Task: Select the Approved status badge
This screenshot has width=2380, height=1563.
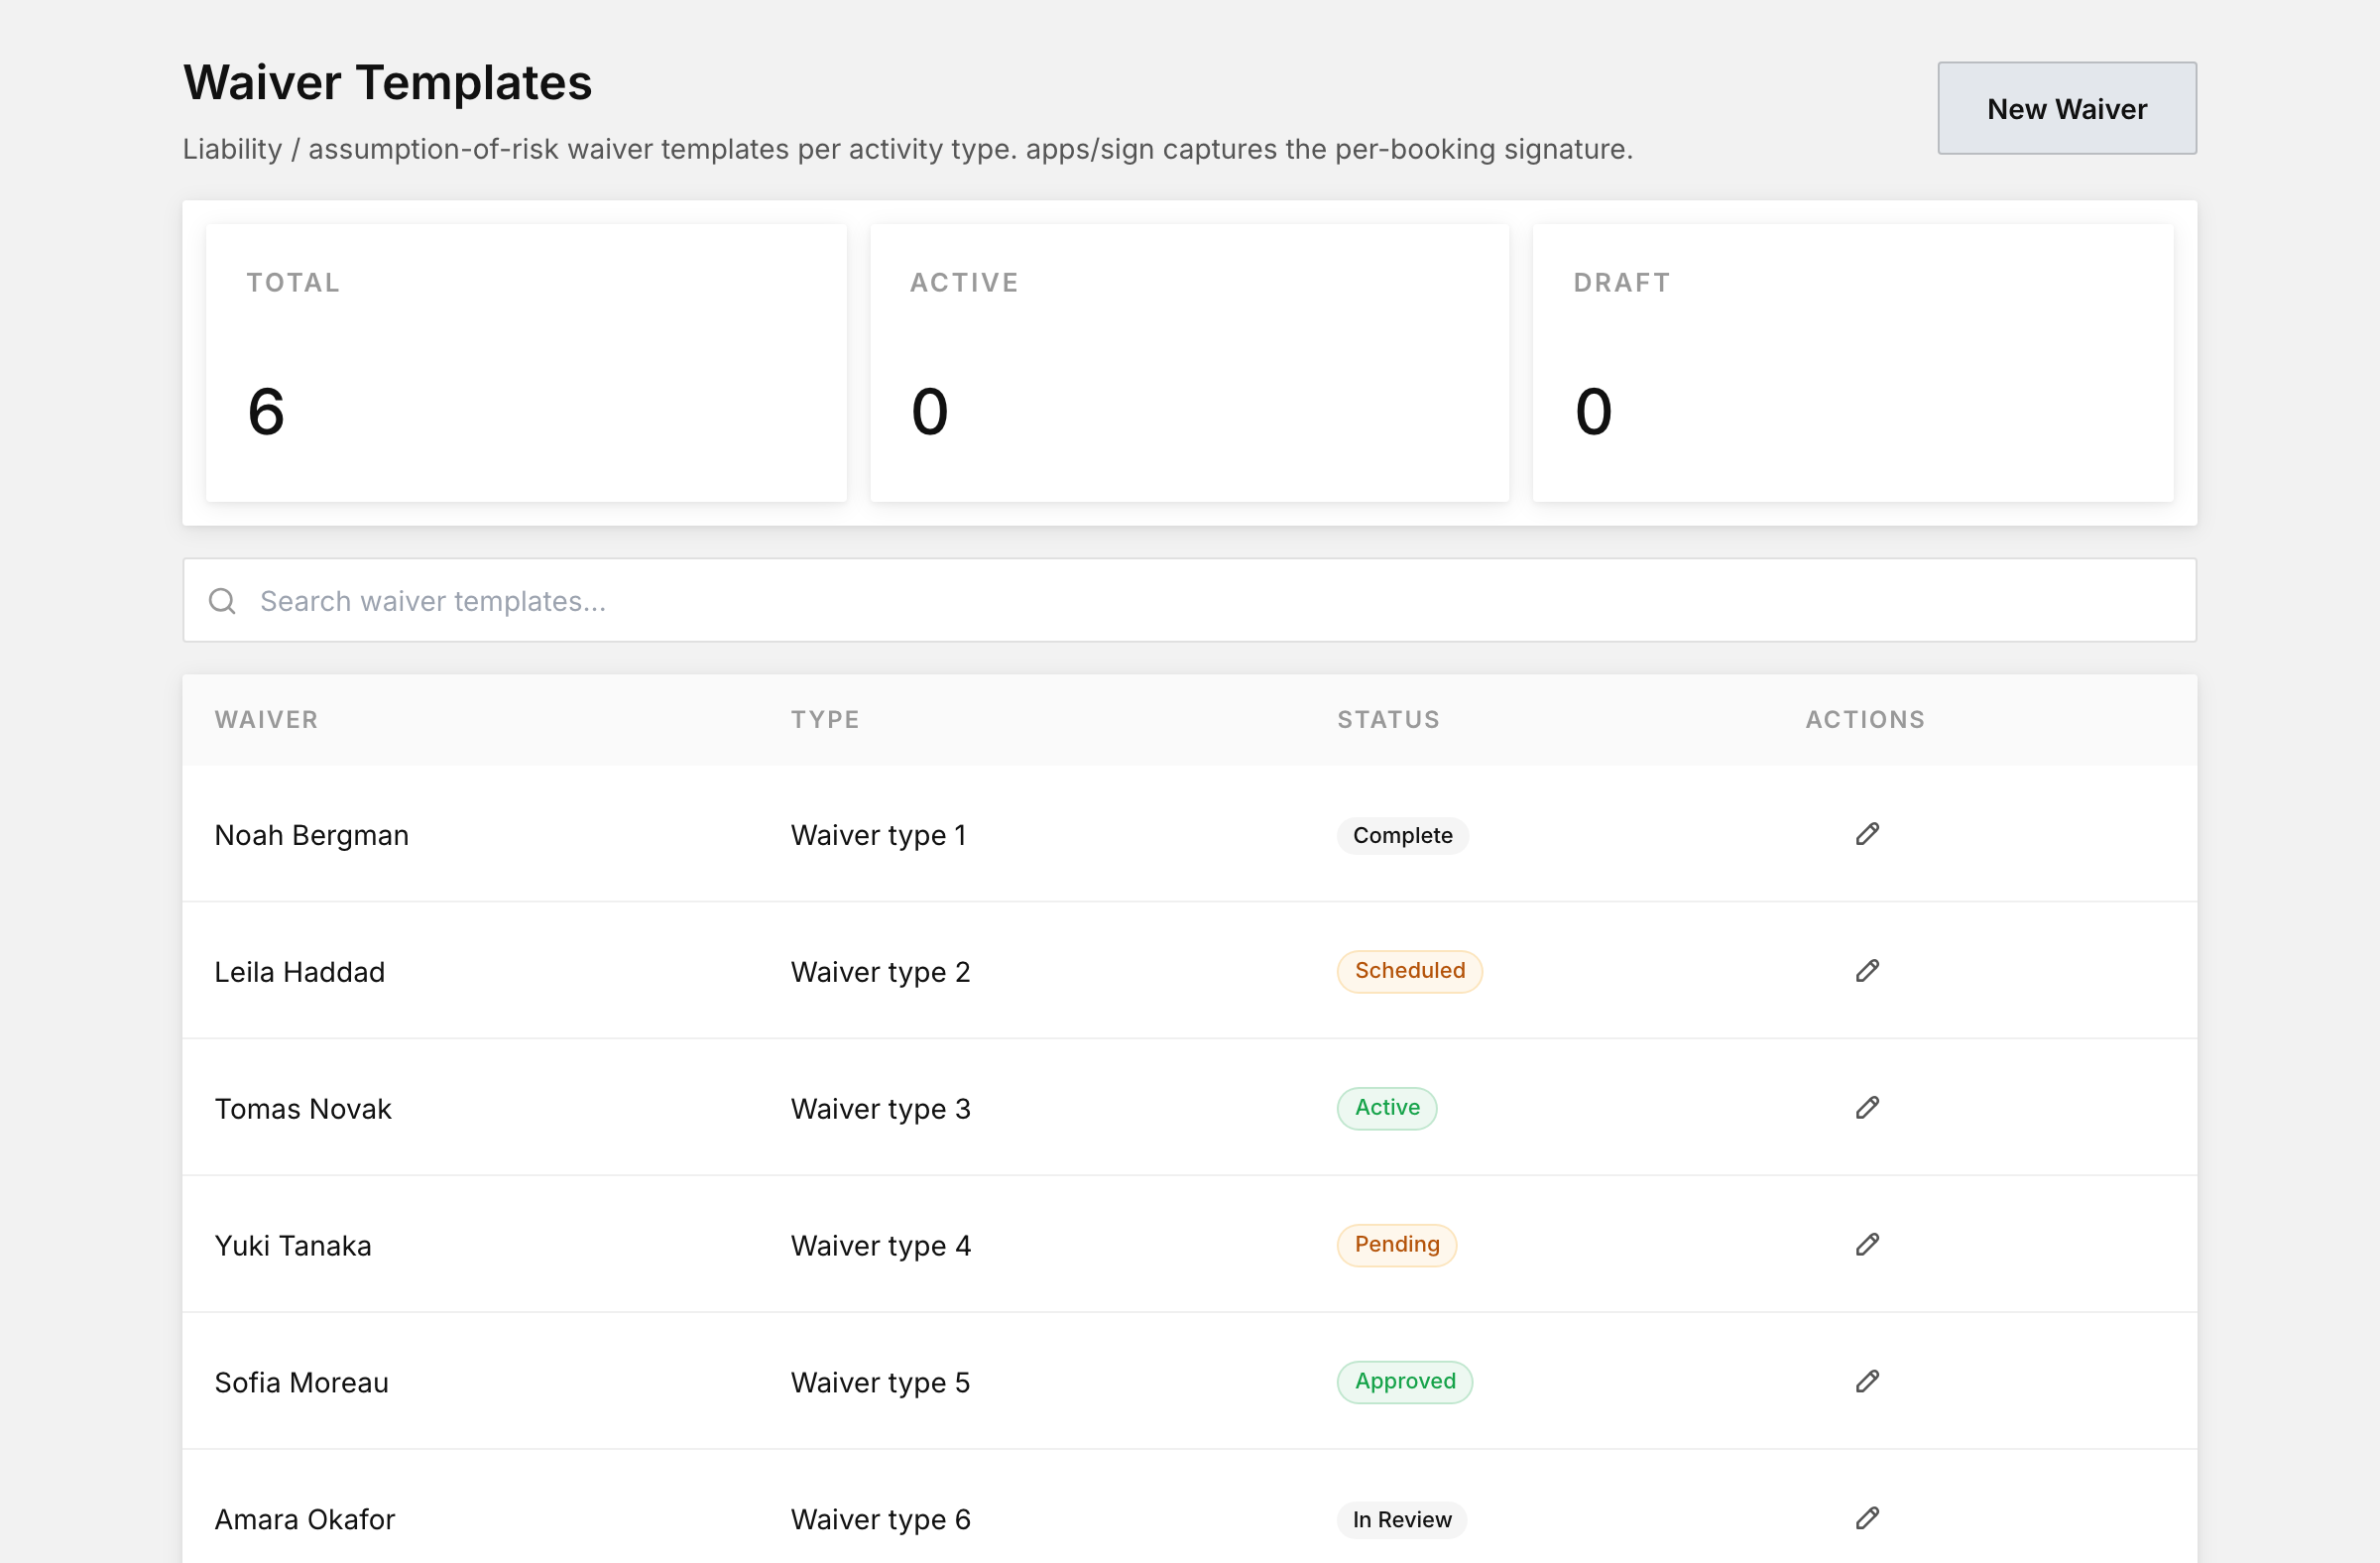Action: click(x=1404, y=1382)
